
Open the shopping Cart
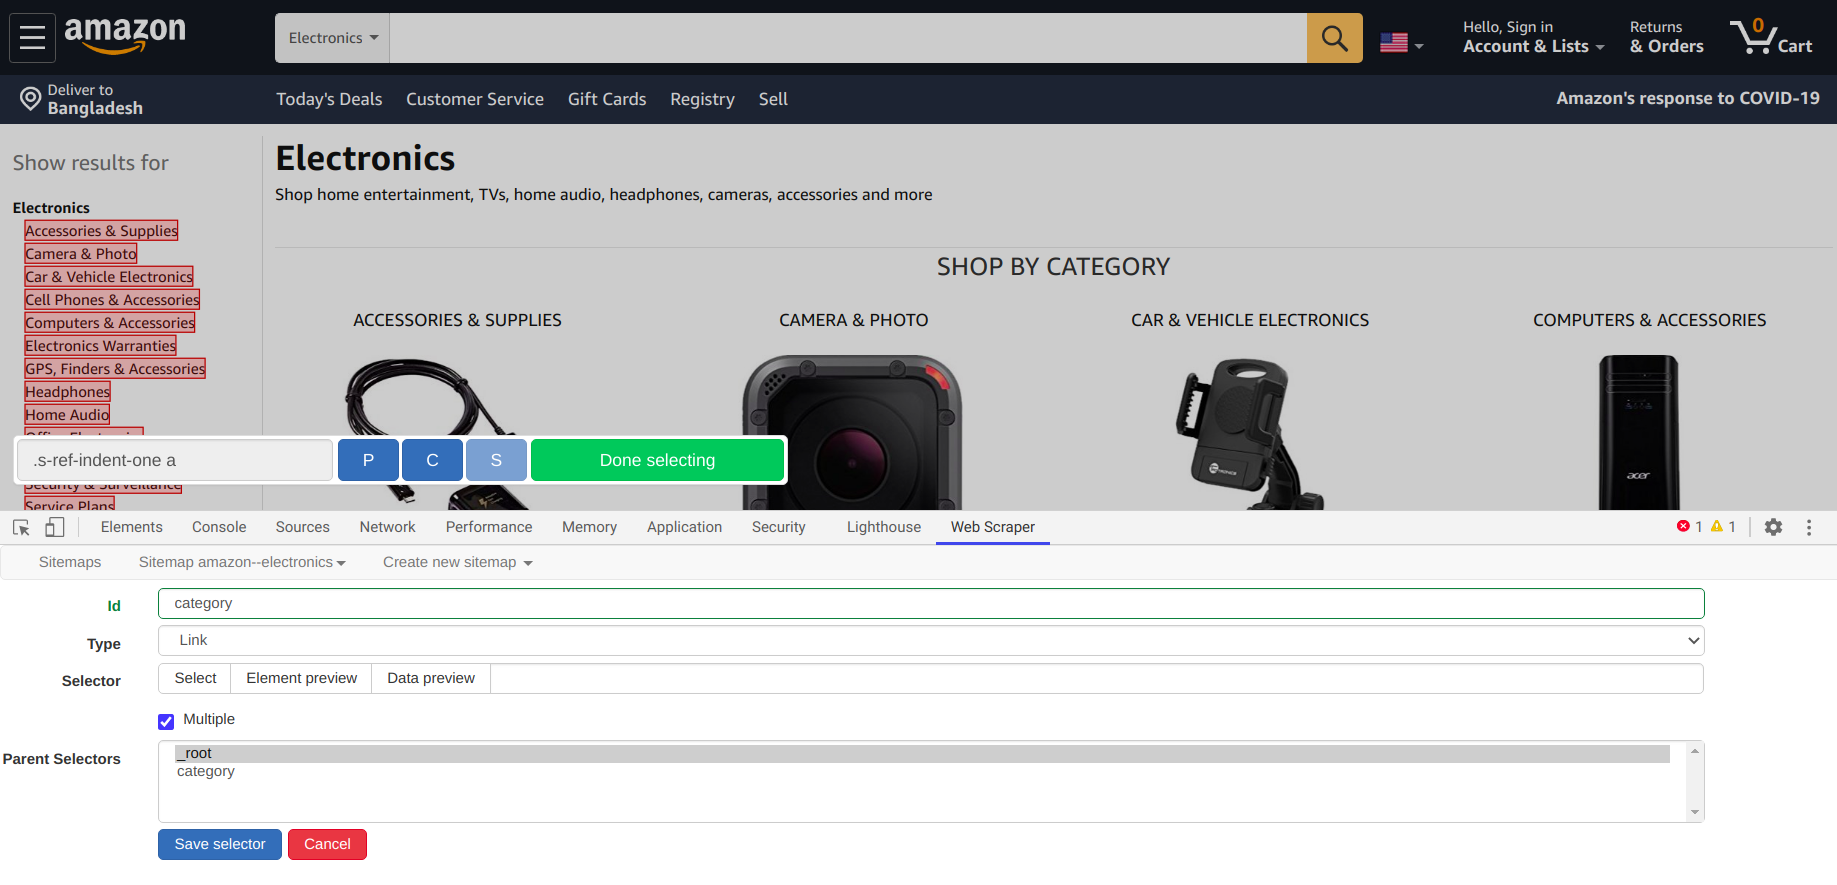1772,37
